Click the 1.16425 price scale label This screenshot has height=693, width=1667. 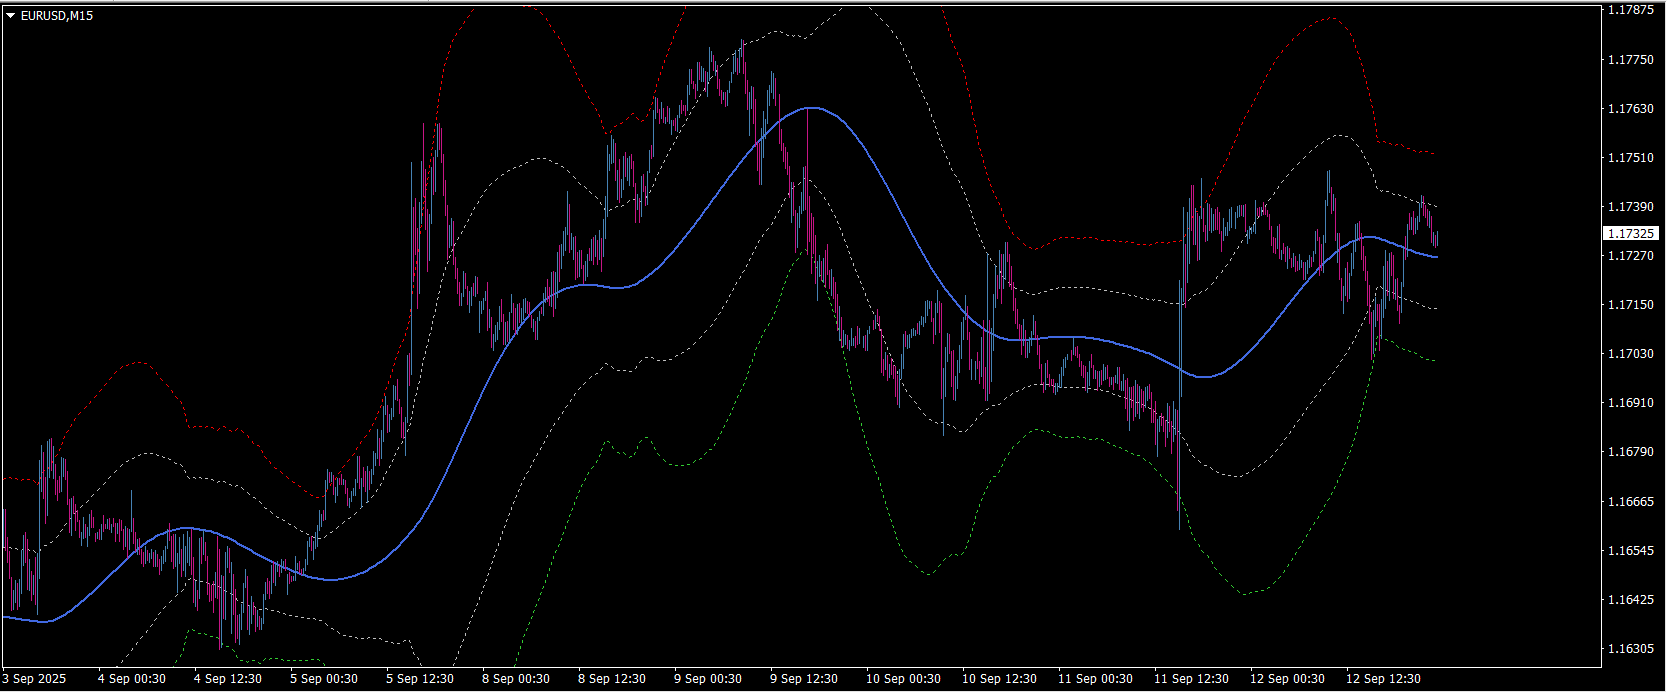pos(1630,600)
